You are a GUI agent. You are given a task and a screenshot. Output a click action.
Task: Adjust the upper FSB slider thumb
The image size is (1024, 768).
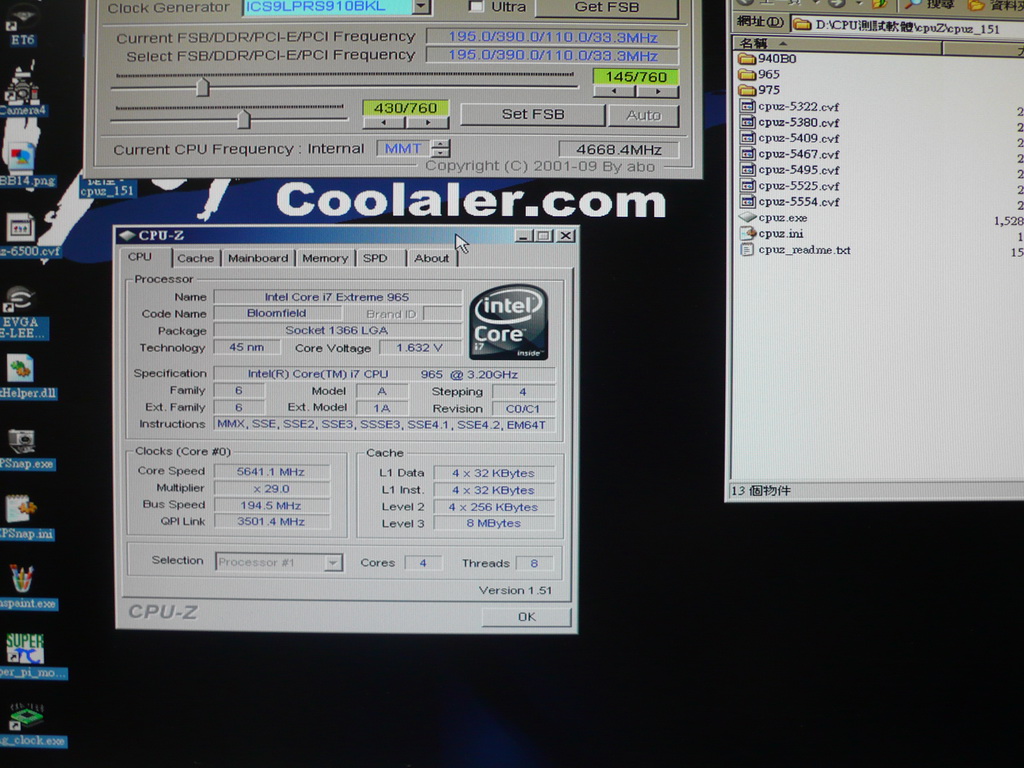point(203,87)
